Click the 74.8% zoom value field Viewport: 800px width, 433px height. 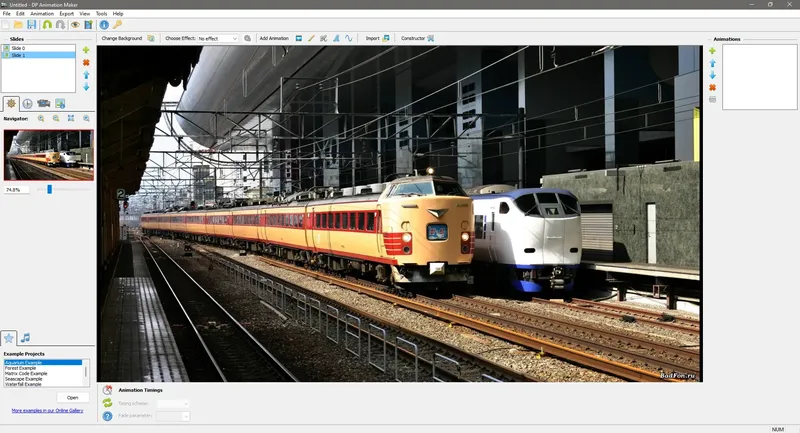16,190
